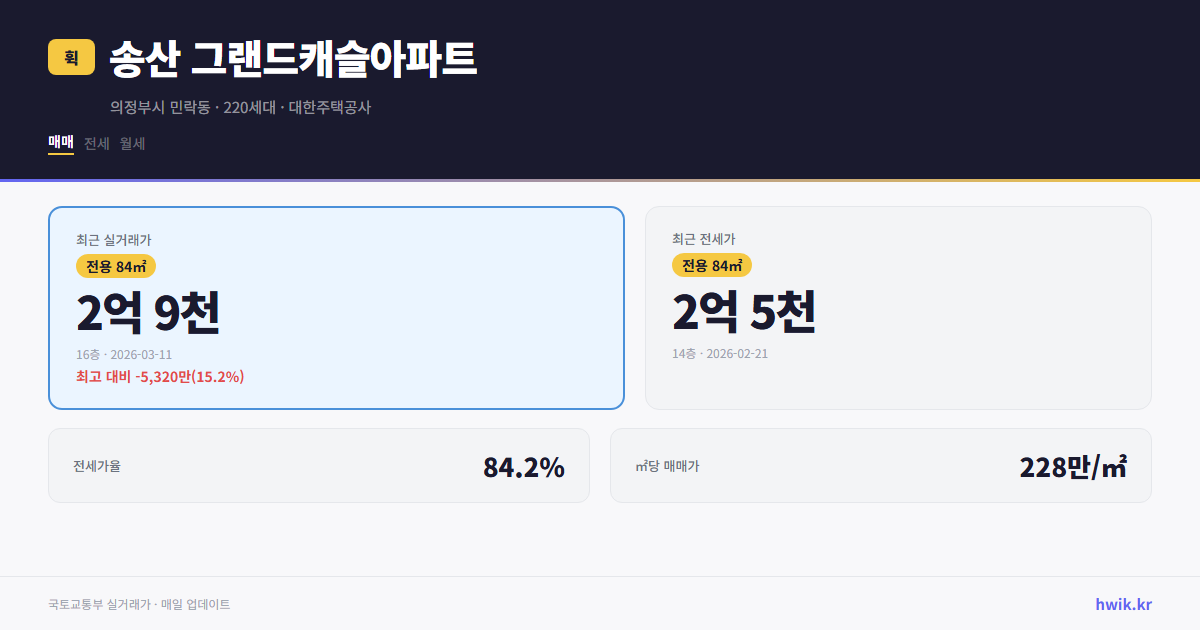Click the 228만/㎡ price per area value

click(1072, 466)
